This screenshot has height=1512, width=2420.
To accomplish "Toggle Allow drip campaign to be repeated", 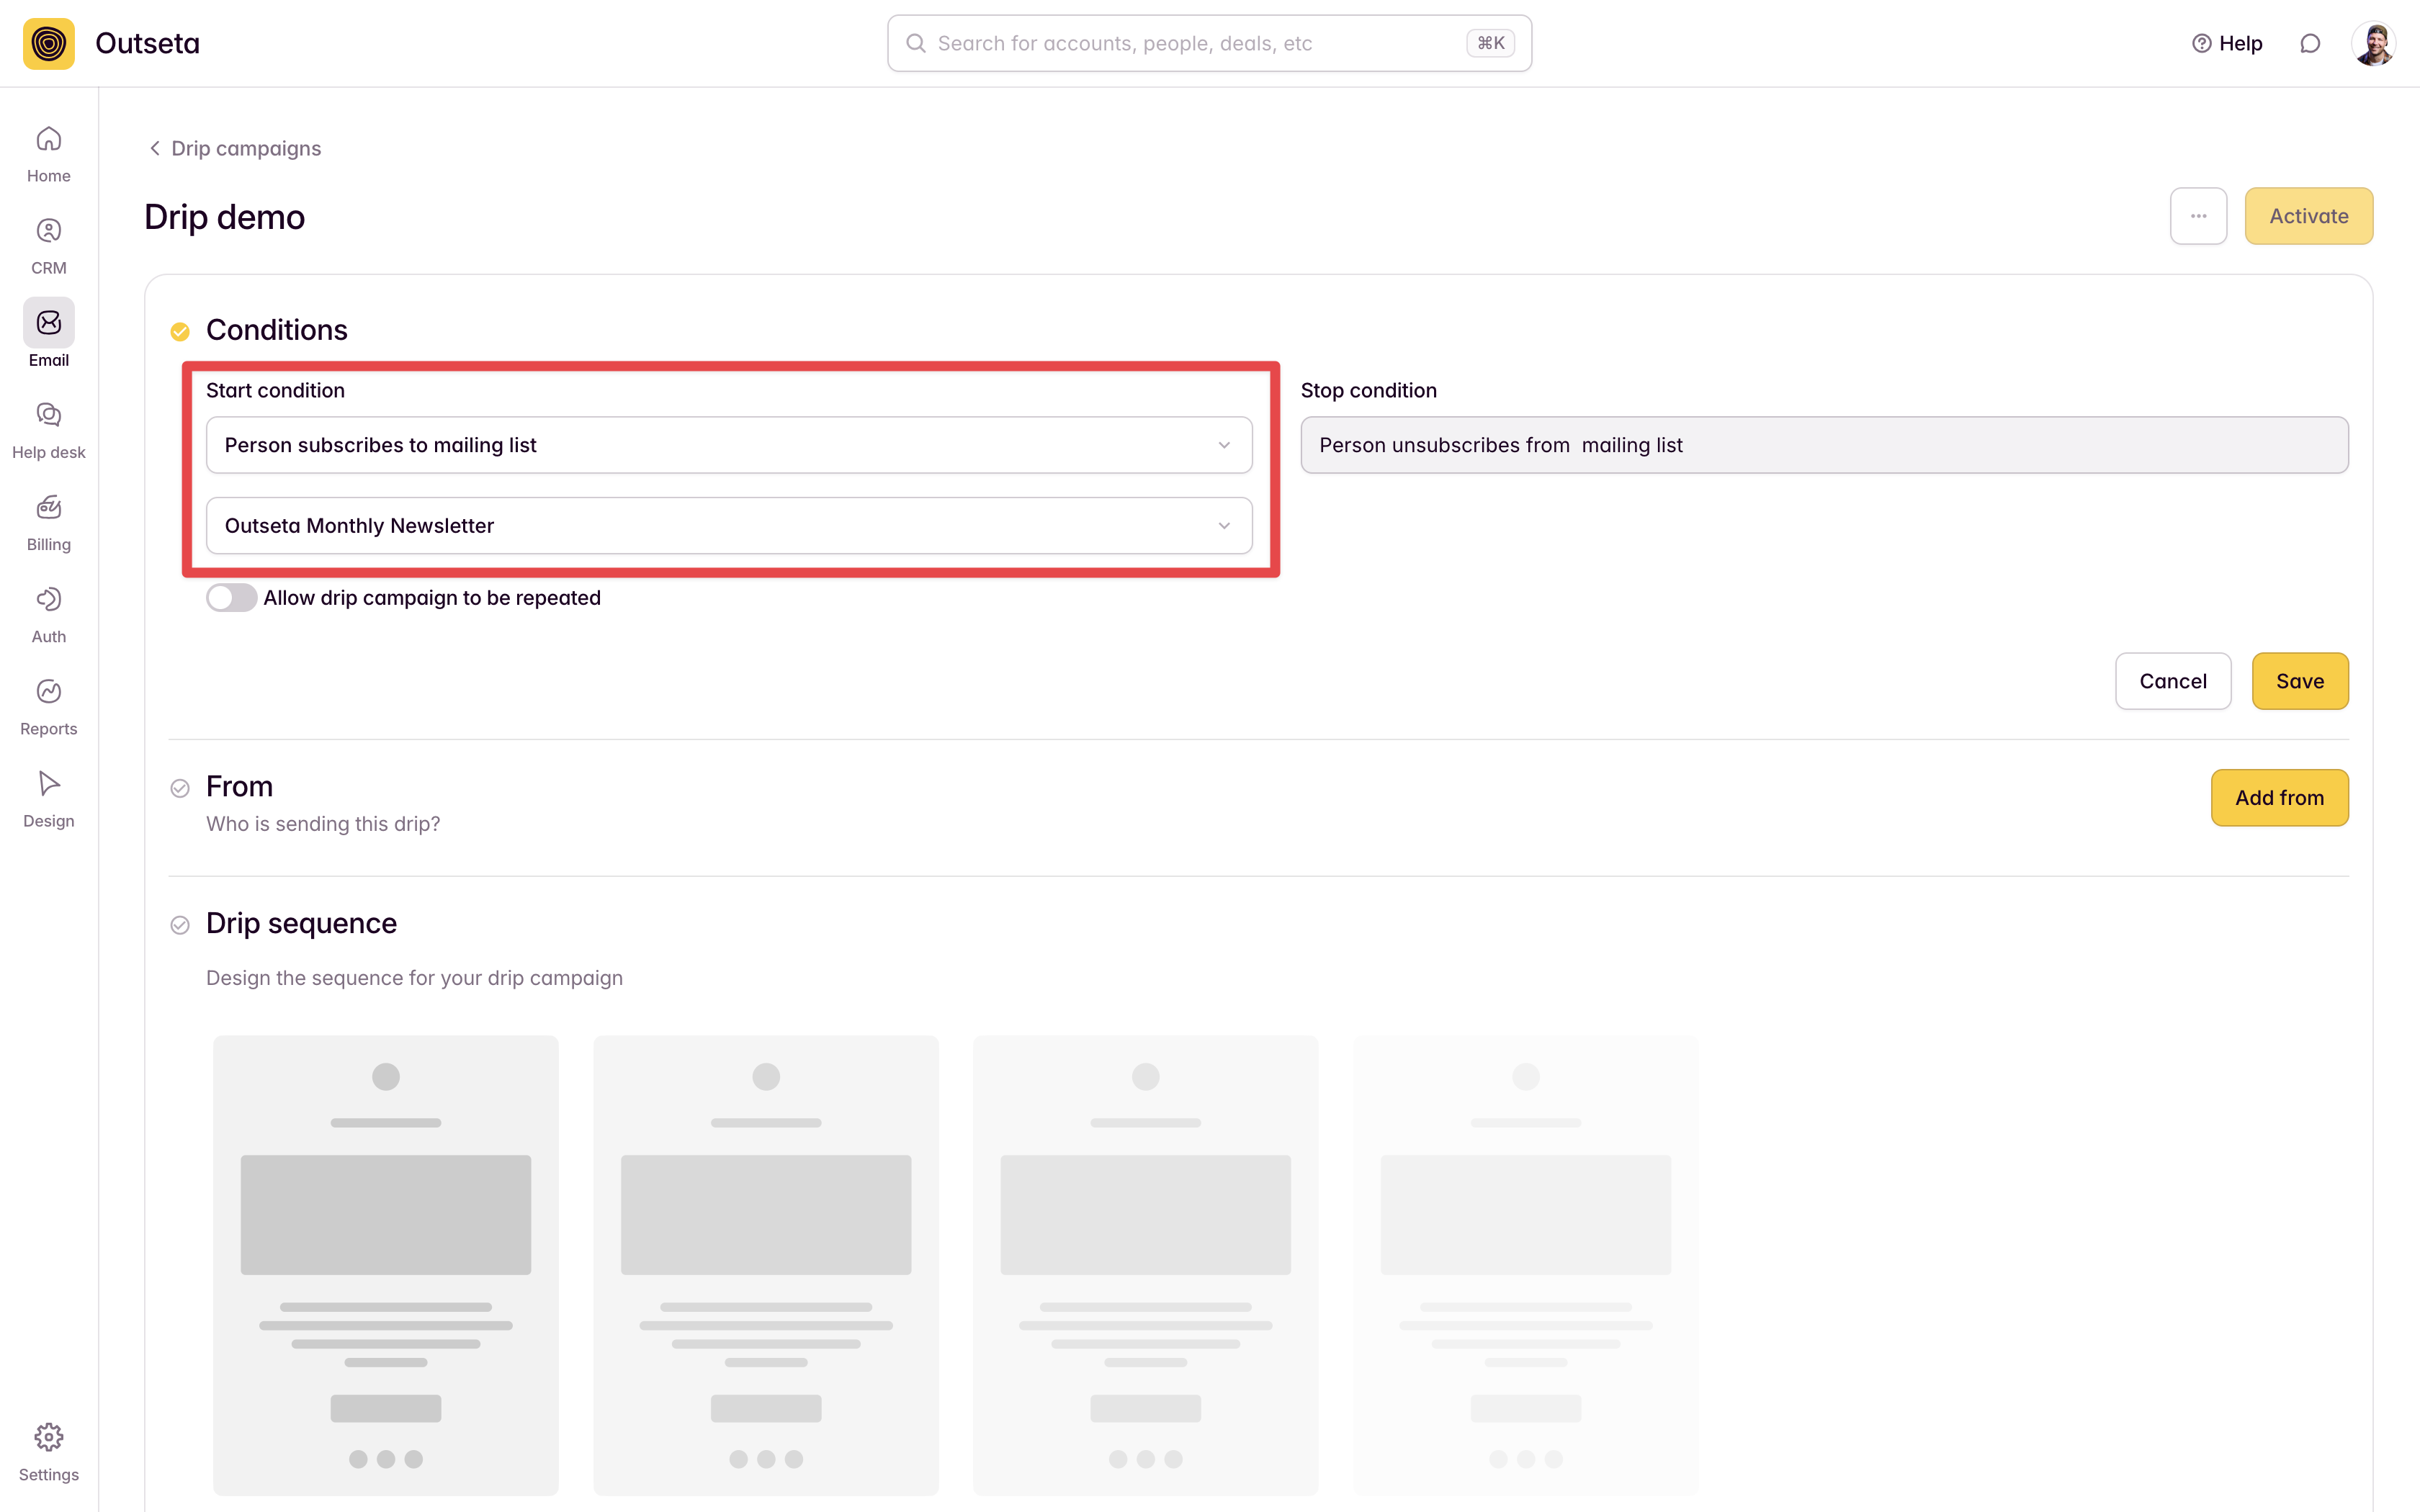I will click(232, 598).
